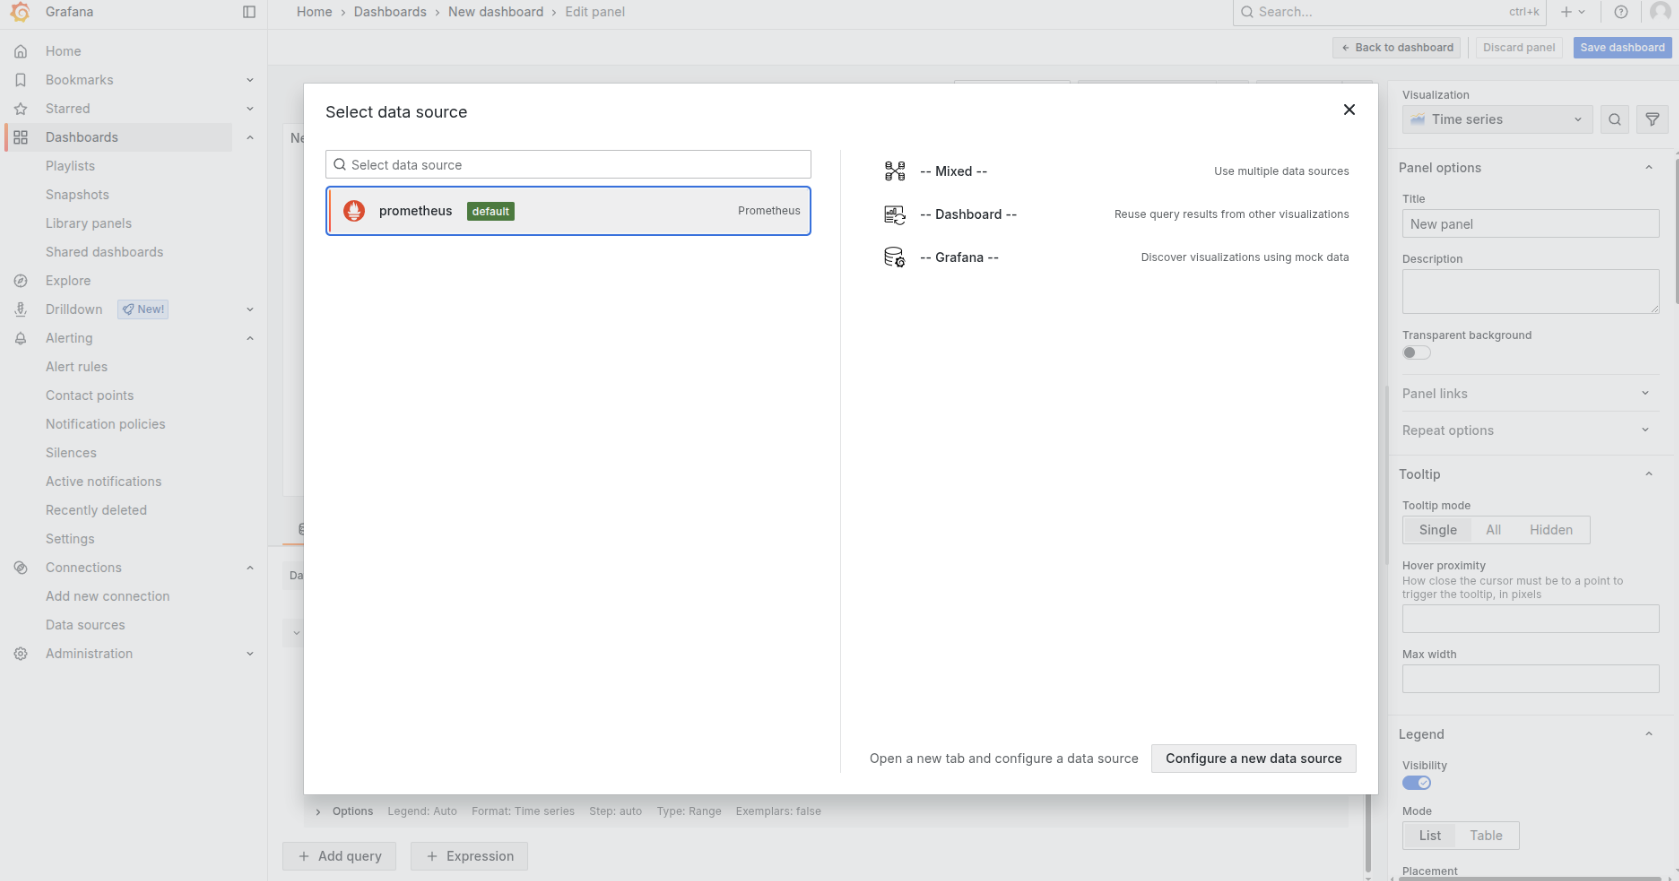Screen dimensions: 1679x881
Task: Open the help question mark icon
Action: tap(1621, 12)
